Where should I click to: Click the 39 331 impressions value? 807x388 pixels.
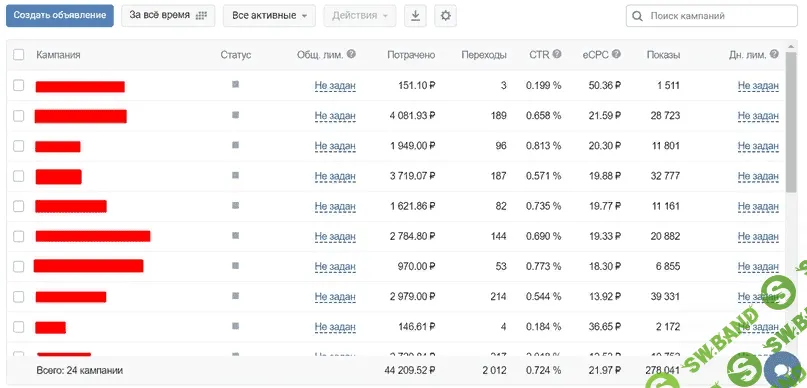665,296
